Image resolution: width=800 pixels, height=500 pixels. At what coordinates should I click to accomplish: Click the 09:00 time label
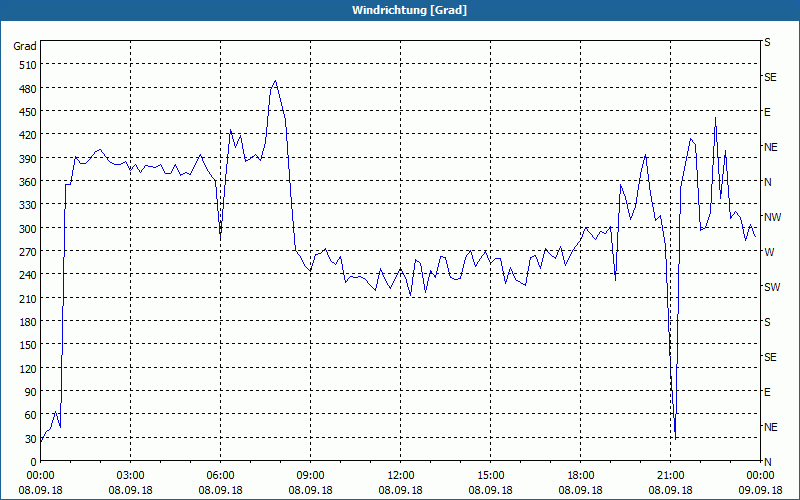click(x=311, y=476)
